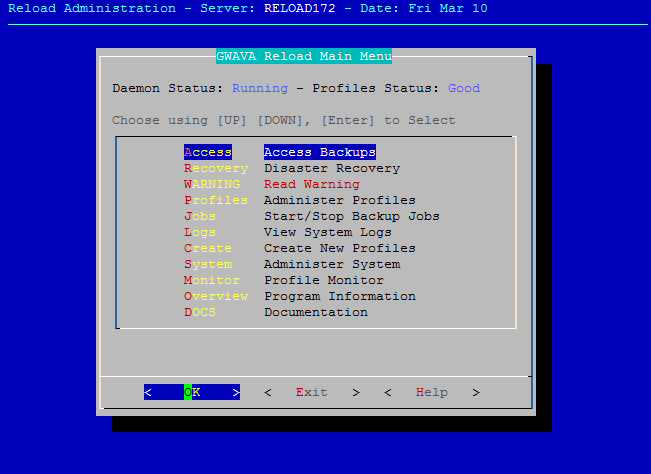Click the RELOAD172 server name

(x=300, y=8)
